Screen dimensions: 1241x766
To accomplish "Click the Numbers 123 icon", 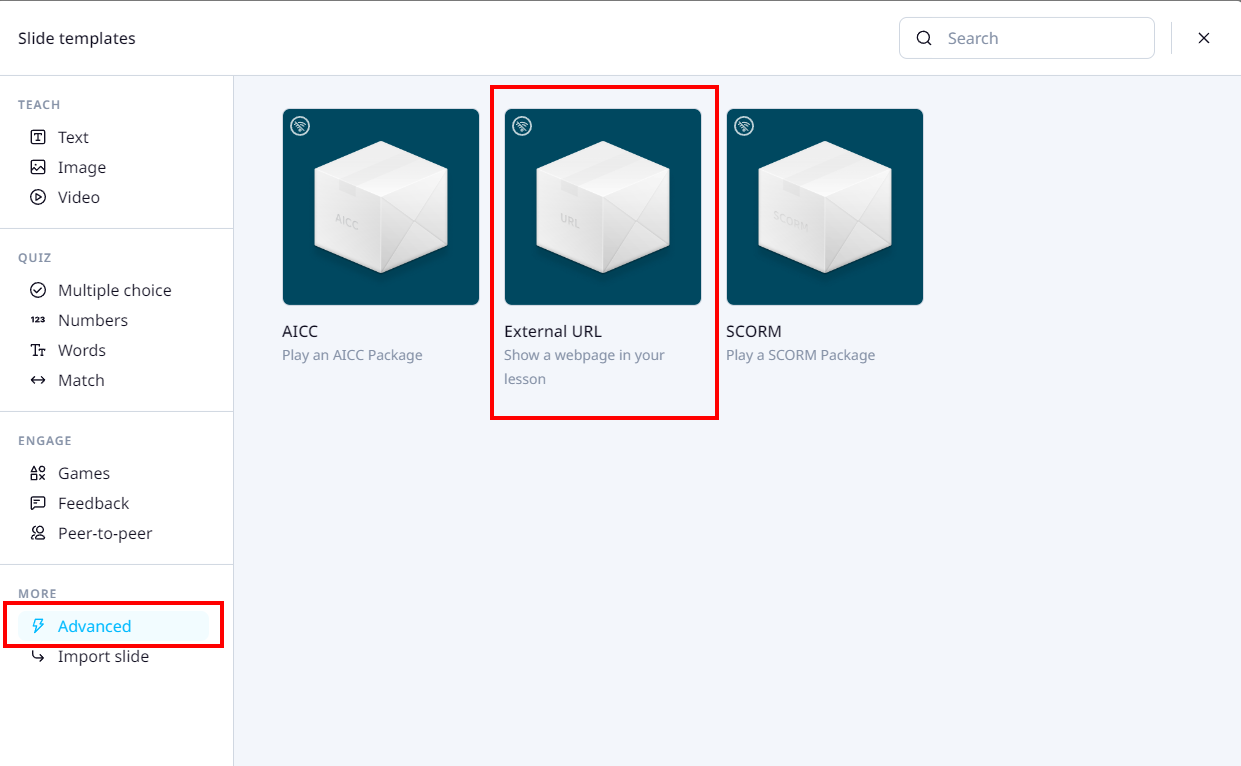I will tap(38, 320).
